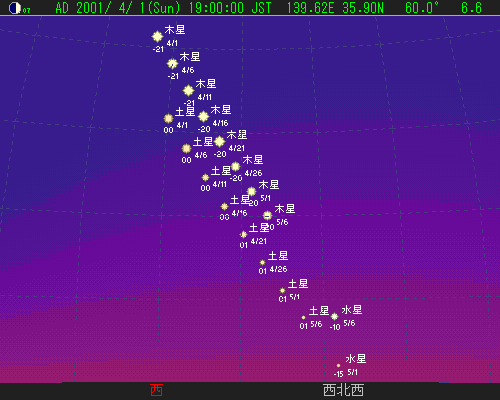Select the Jupiter marker dated 4/21

click(x=219, y=142)
